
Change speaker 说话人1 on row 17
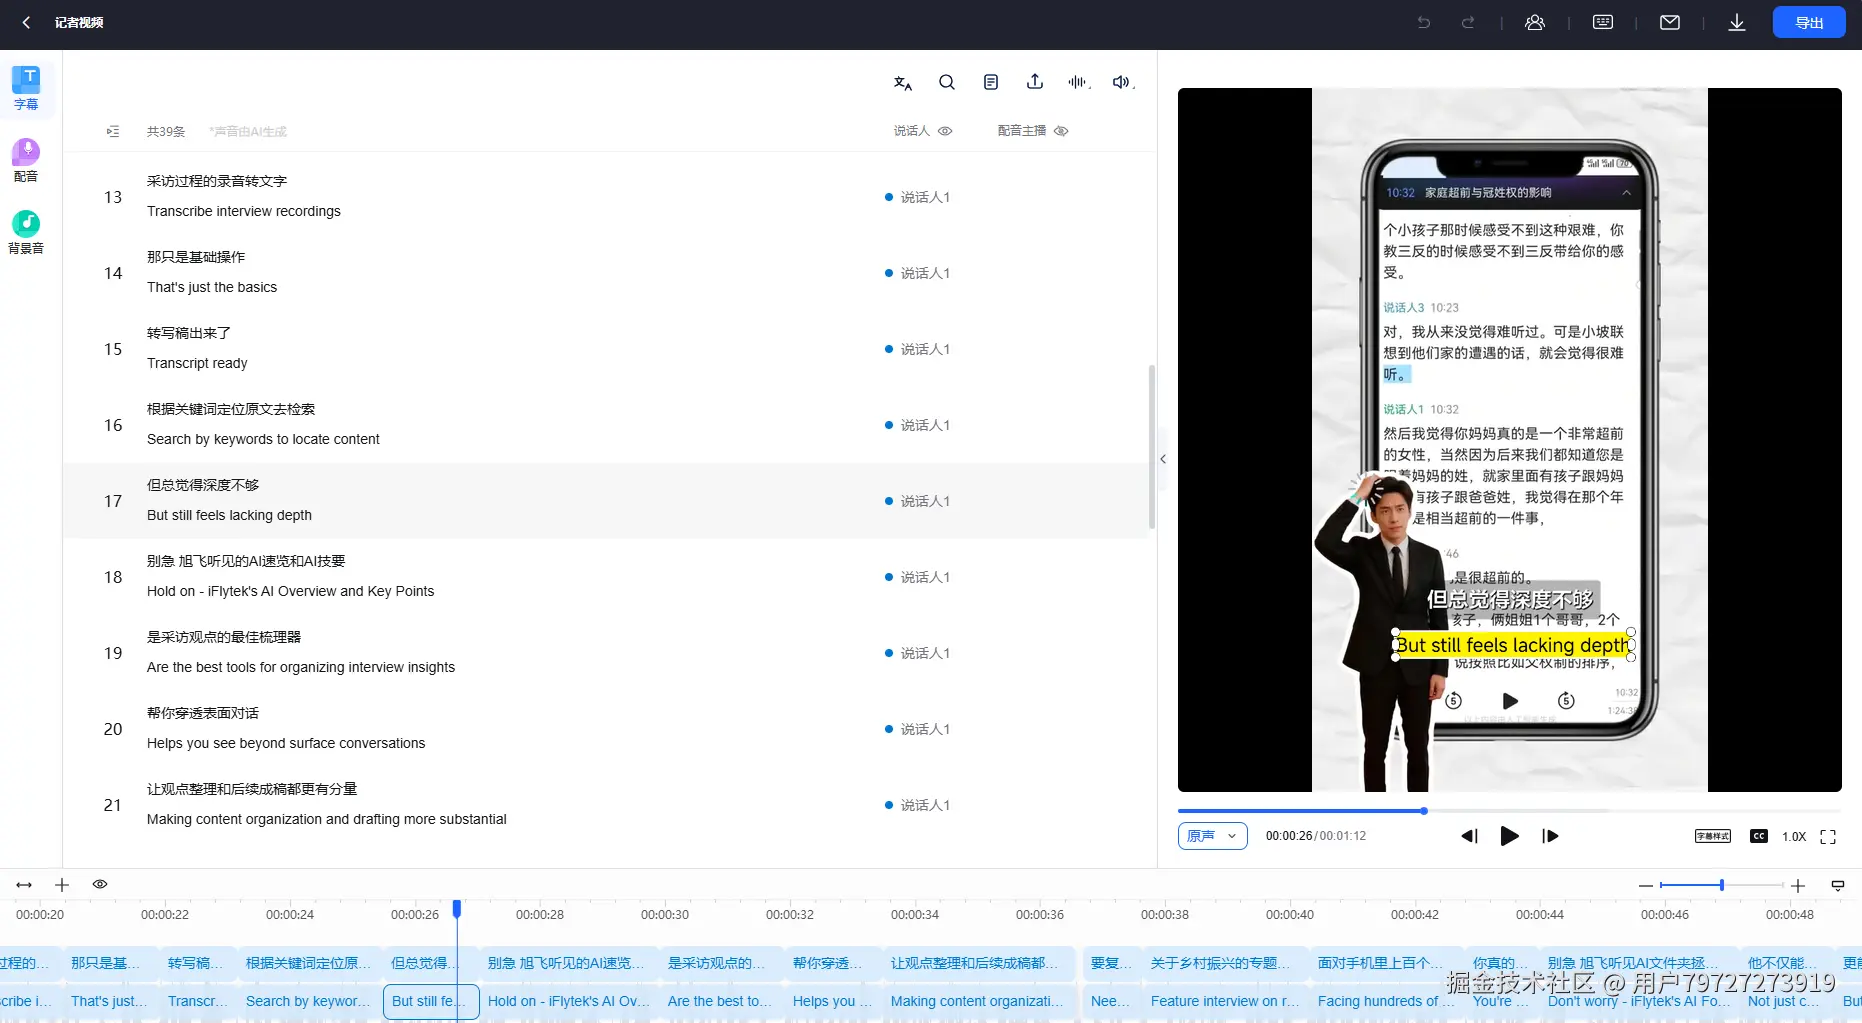click(918, 501)
